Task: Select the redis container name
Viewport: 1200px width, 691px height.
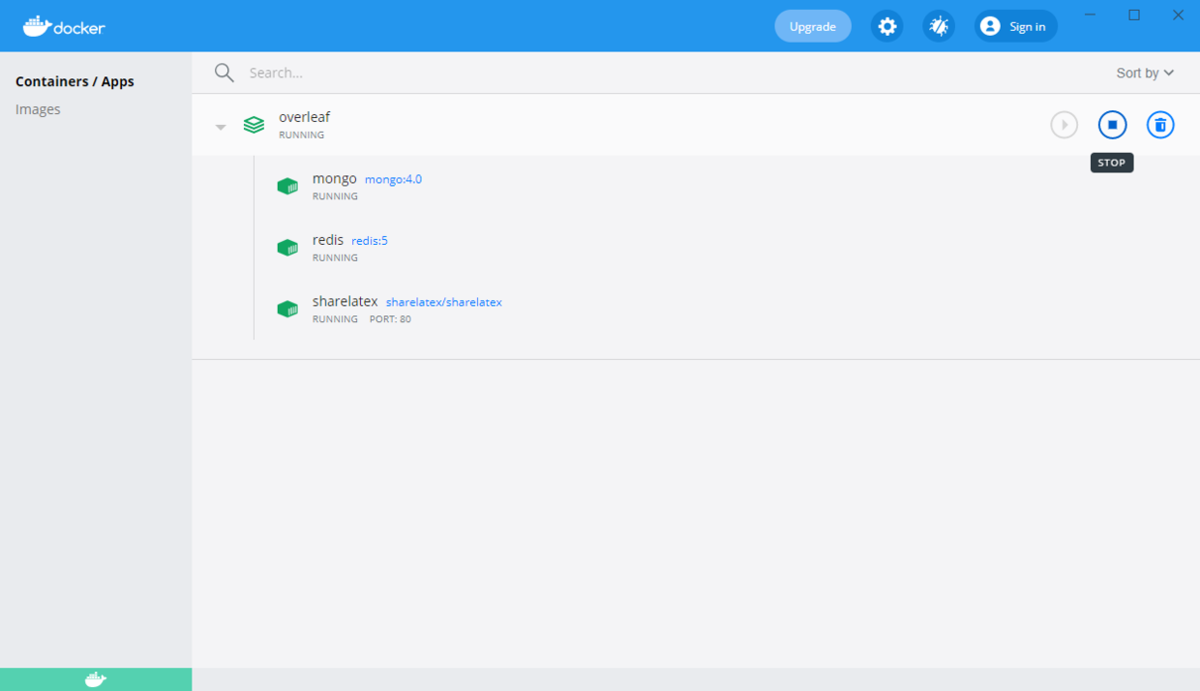Action: pos(328,240)
